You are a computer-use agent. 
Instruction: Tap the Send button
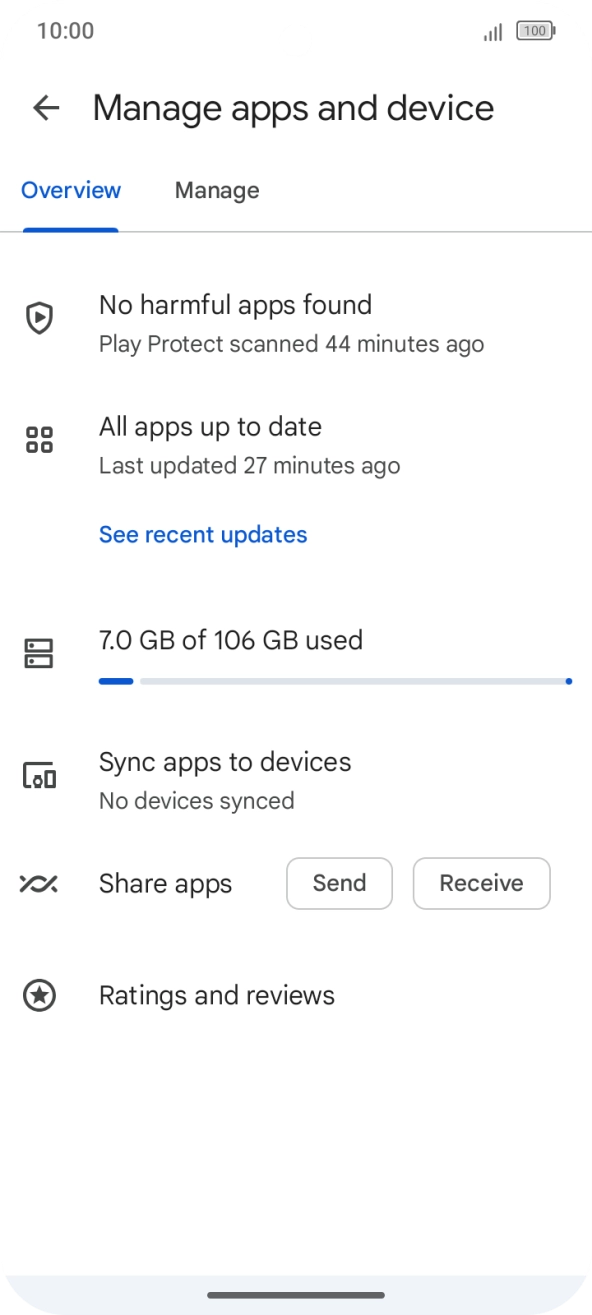(x=340, y=883)
